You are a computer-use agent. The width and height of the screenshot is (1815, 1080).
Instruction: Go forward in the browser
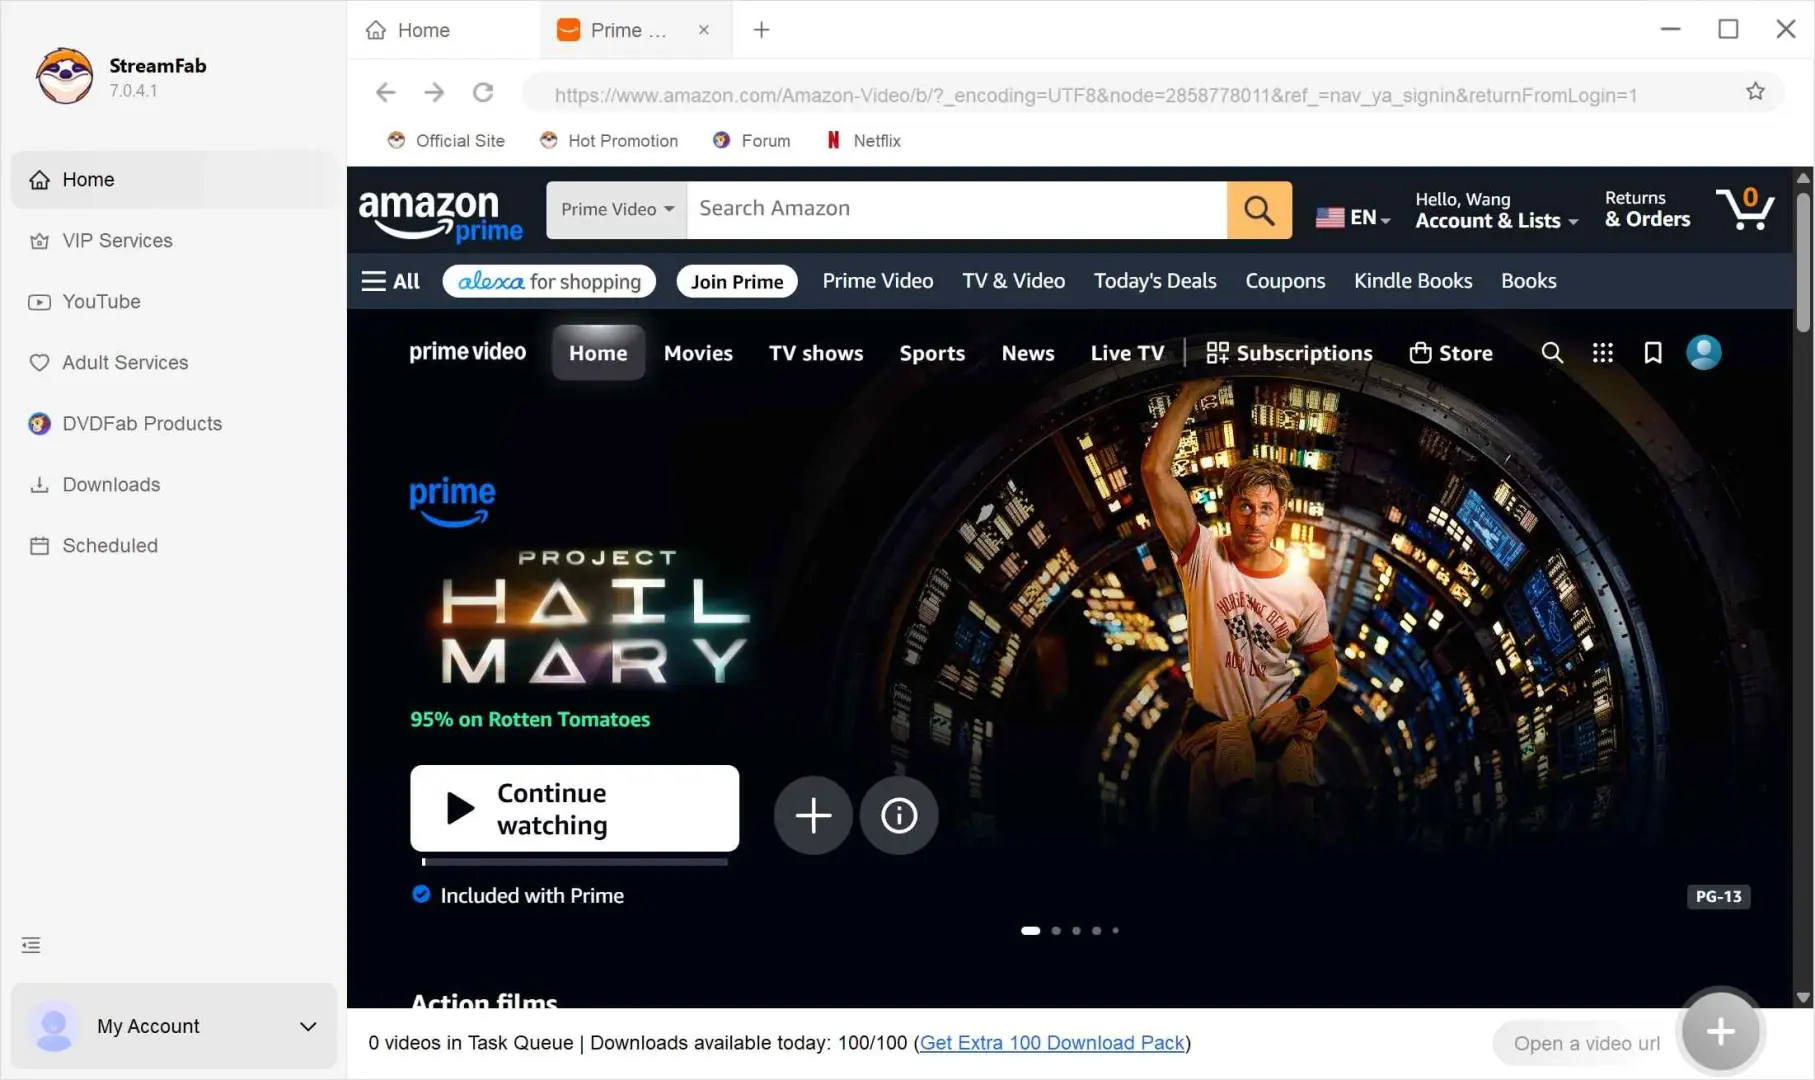(434, 93)
